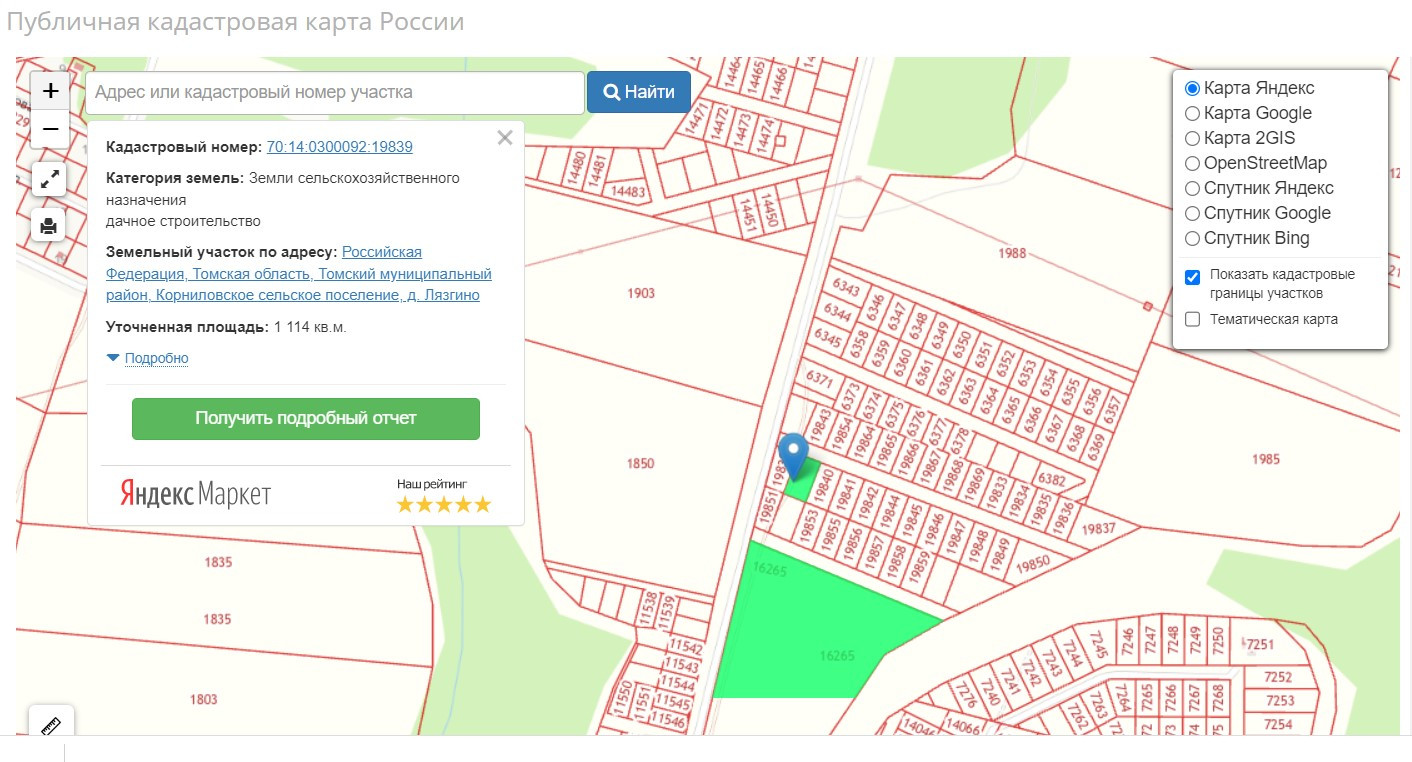Open cadastral number 70:14:0300092:19839 link
Viewport: 1412px width, 762px height.
click(339, 147)
